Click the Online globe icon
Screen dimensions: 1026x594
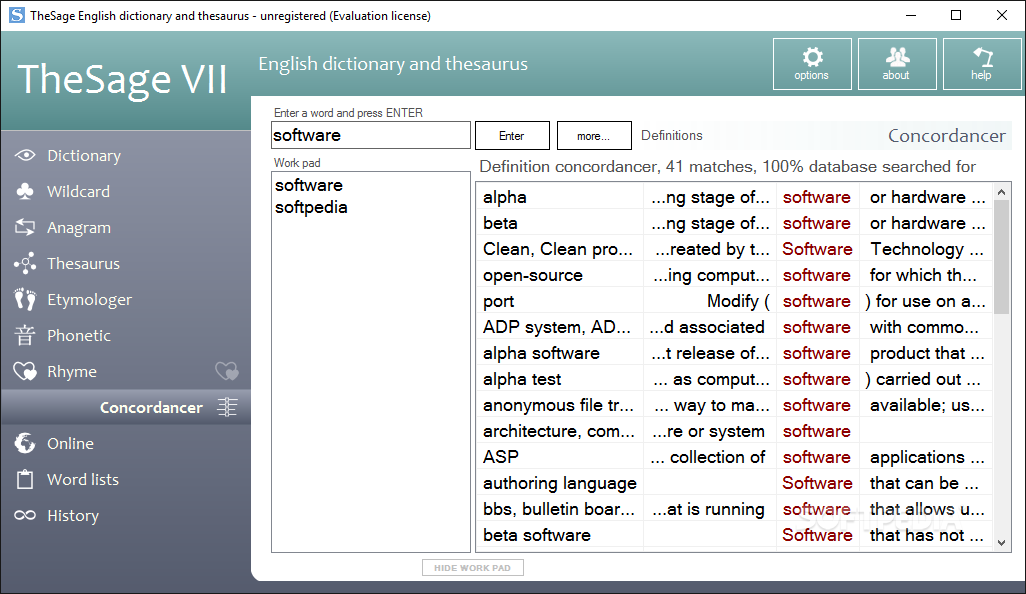coord(25,444)
